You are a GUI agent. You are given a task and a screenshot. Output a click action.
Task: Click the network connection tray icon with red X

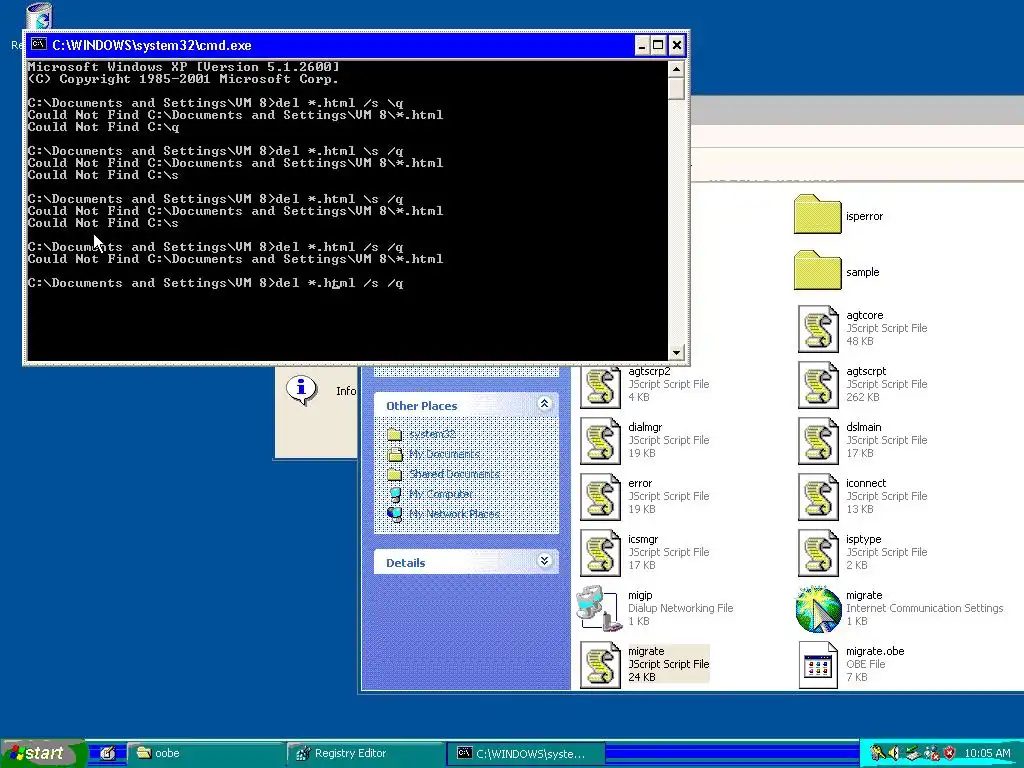931,753
